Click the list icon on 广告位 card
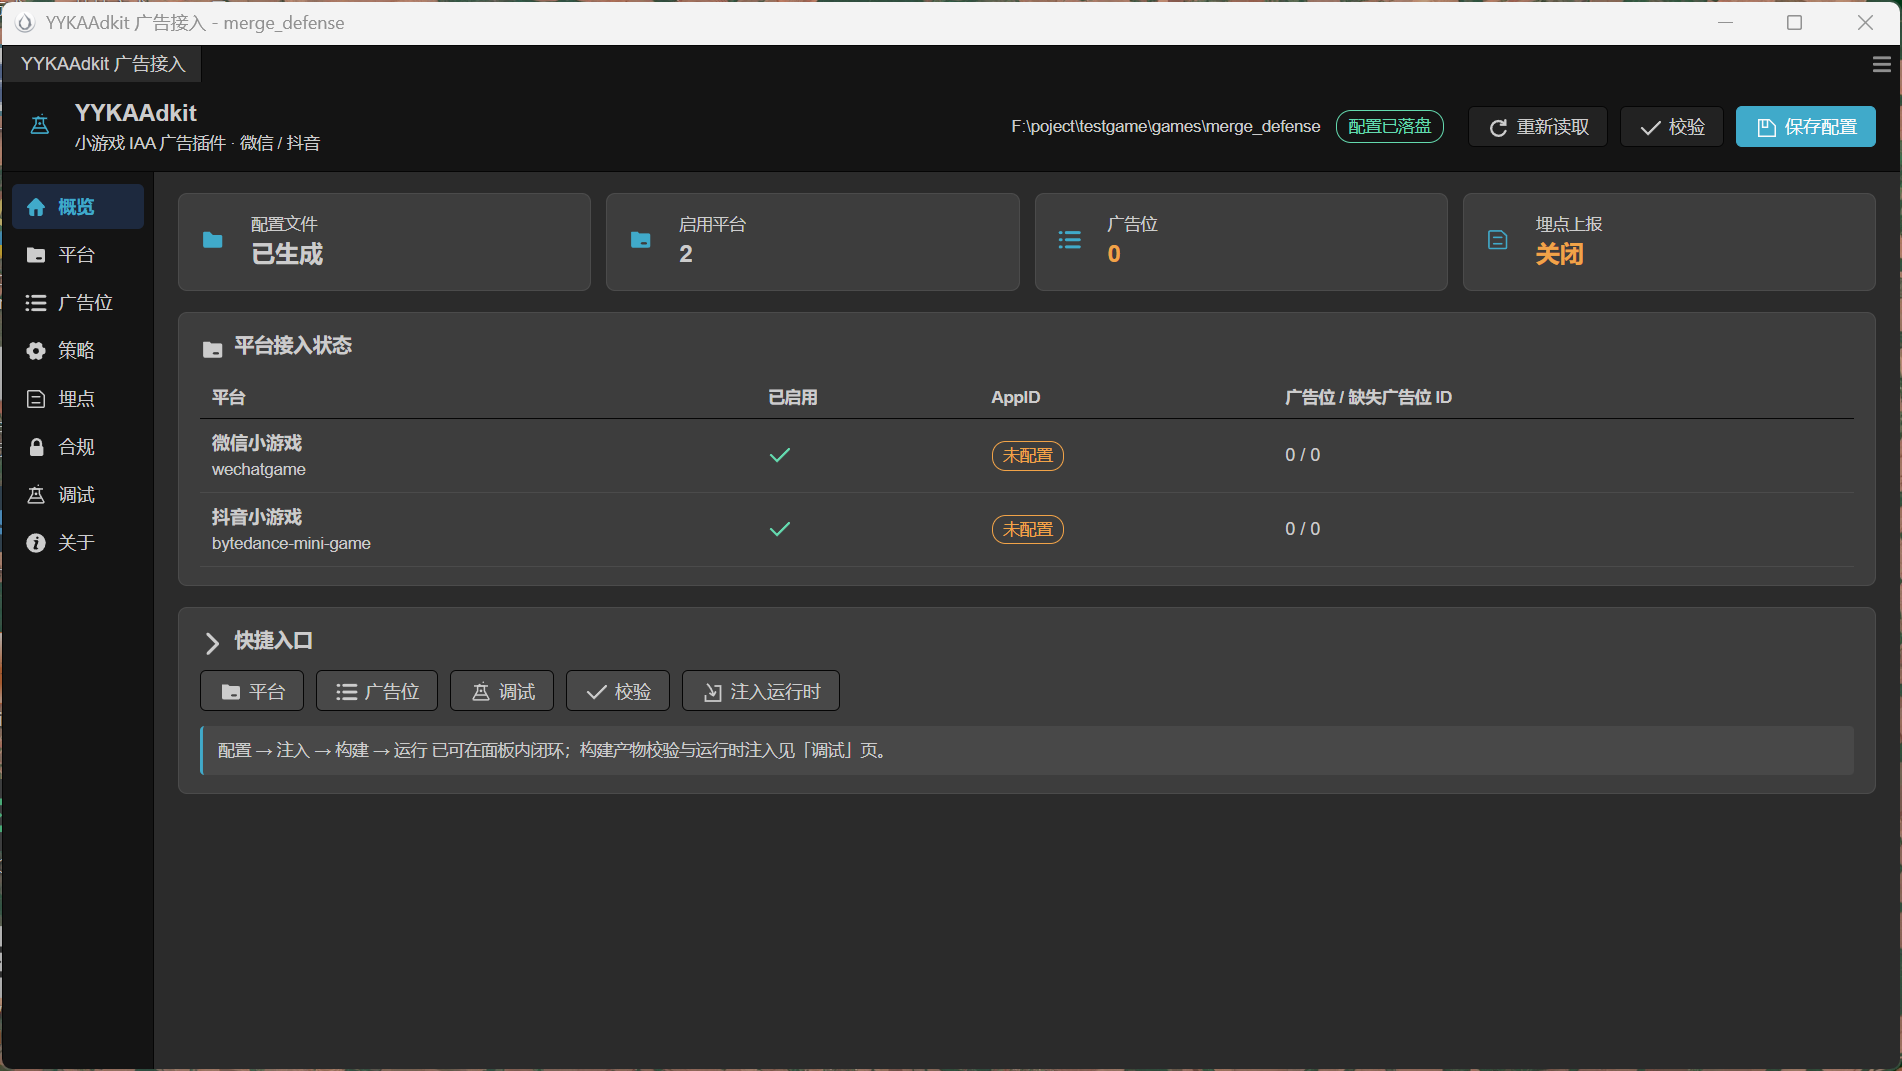The image size is (1902, 1071). [1070, 240]
